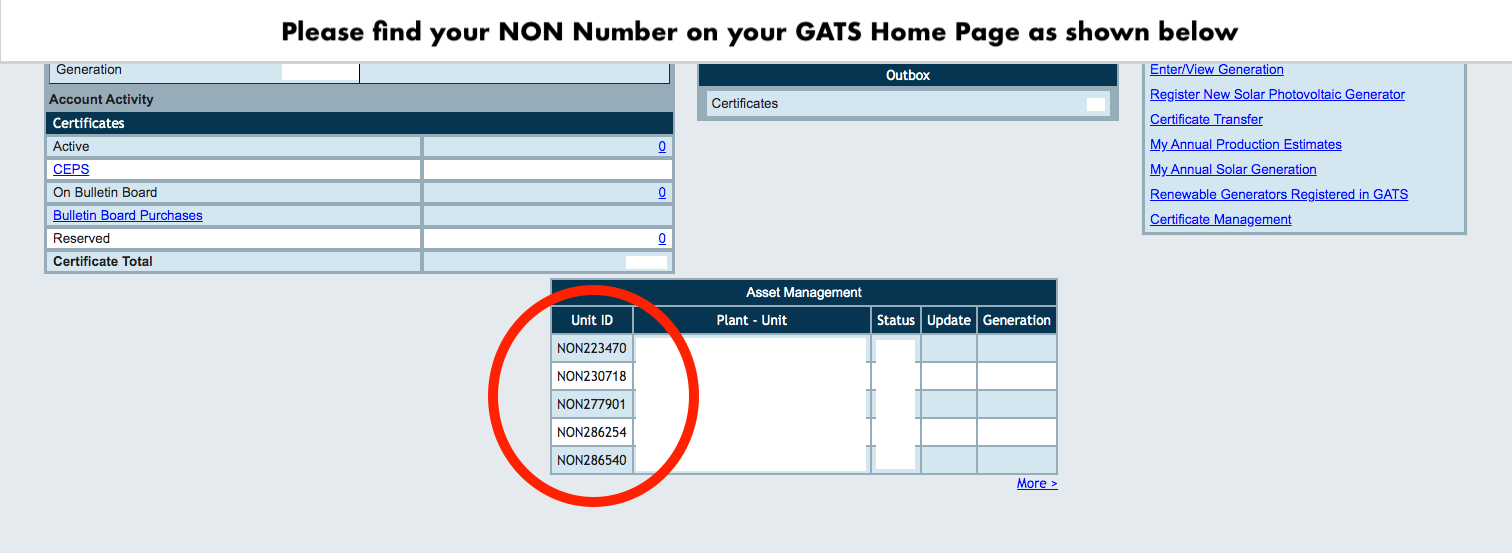Click the Plant - Unit column header
Image resolution: width=1512 pixels, height=553 pixels.
[752, 320]
